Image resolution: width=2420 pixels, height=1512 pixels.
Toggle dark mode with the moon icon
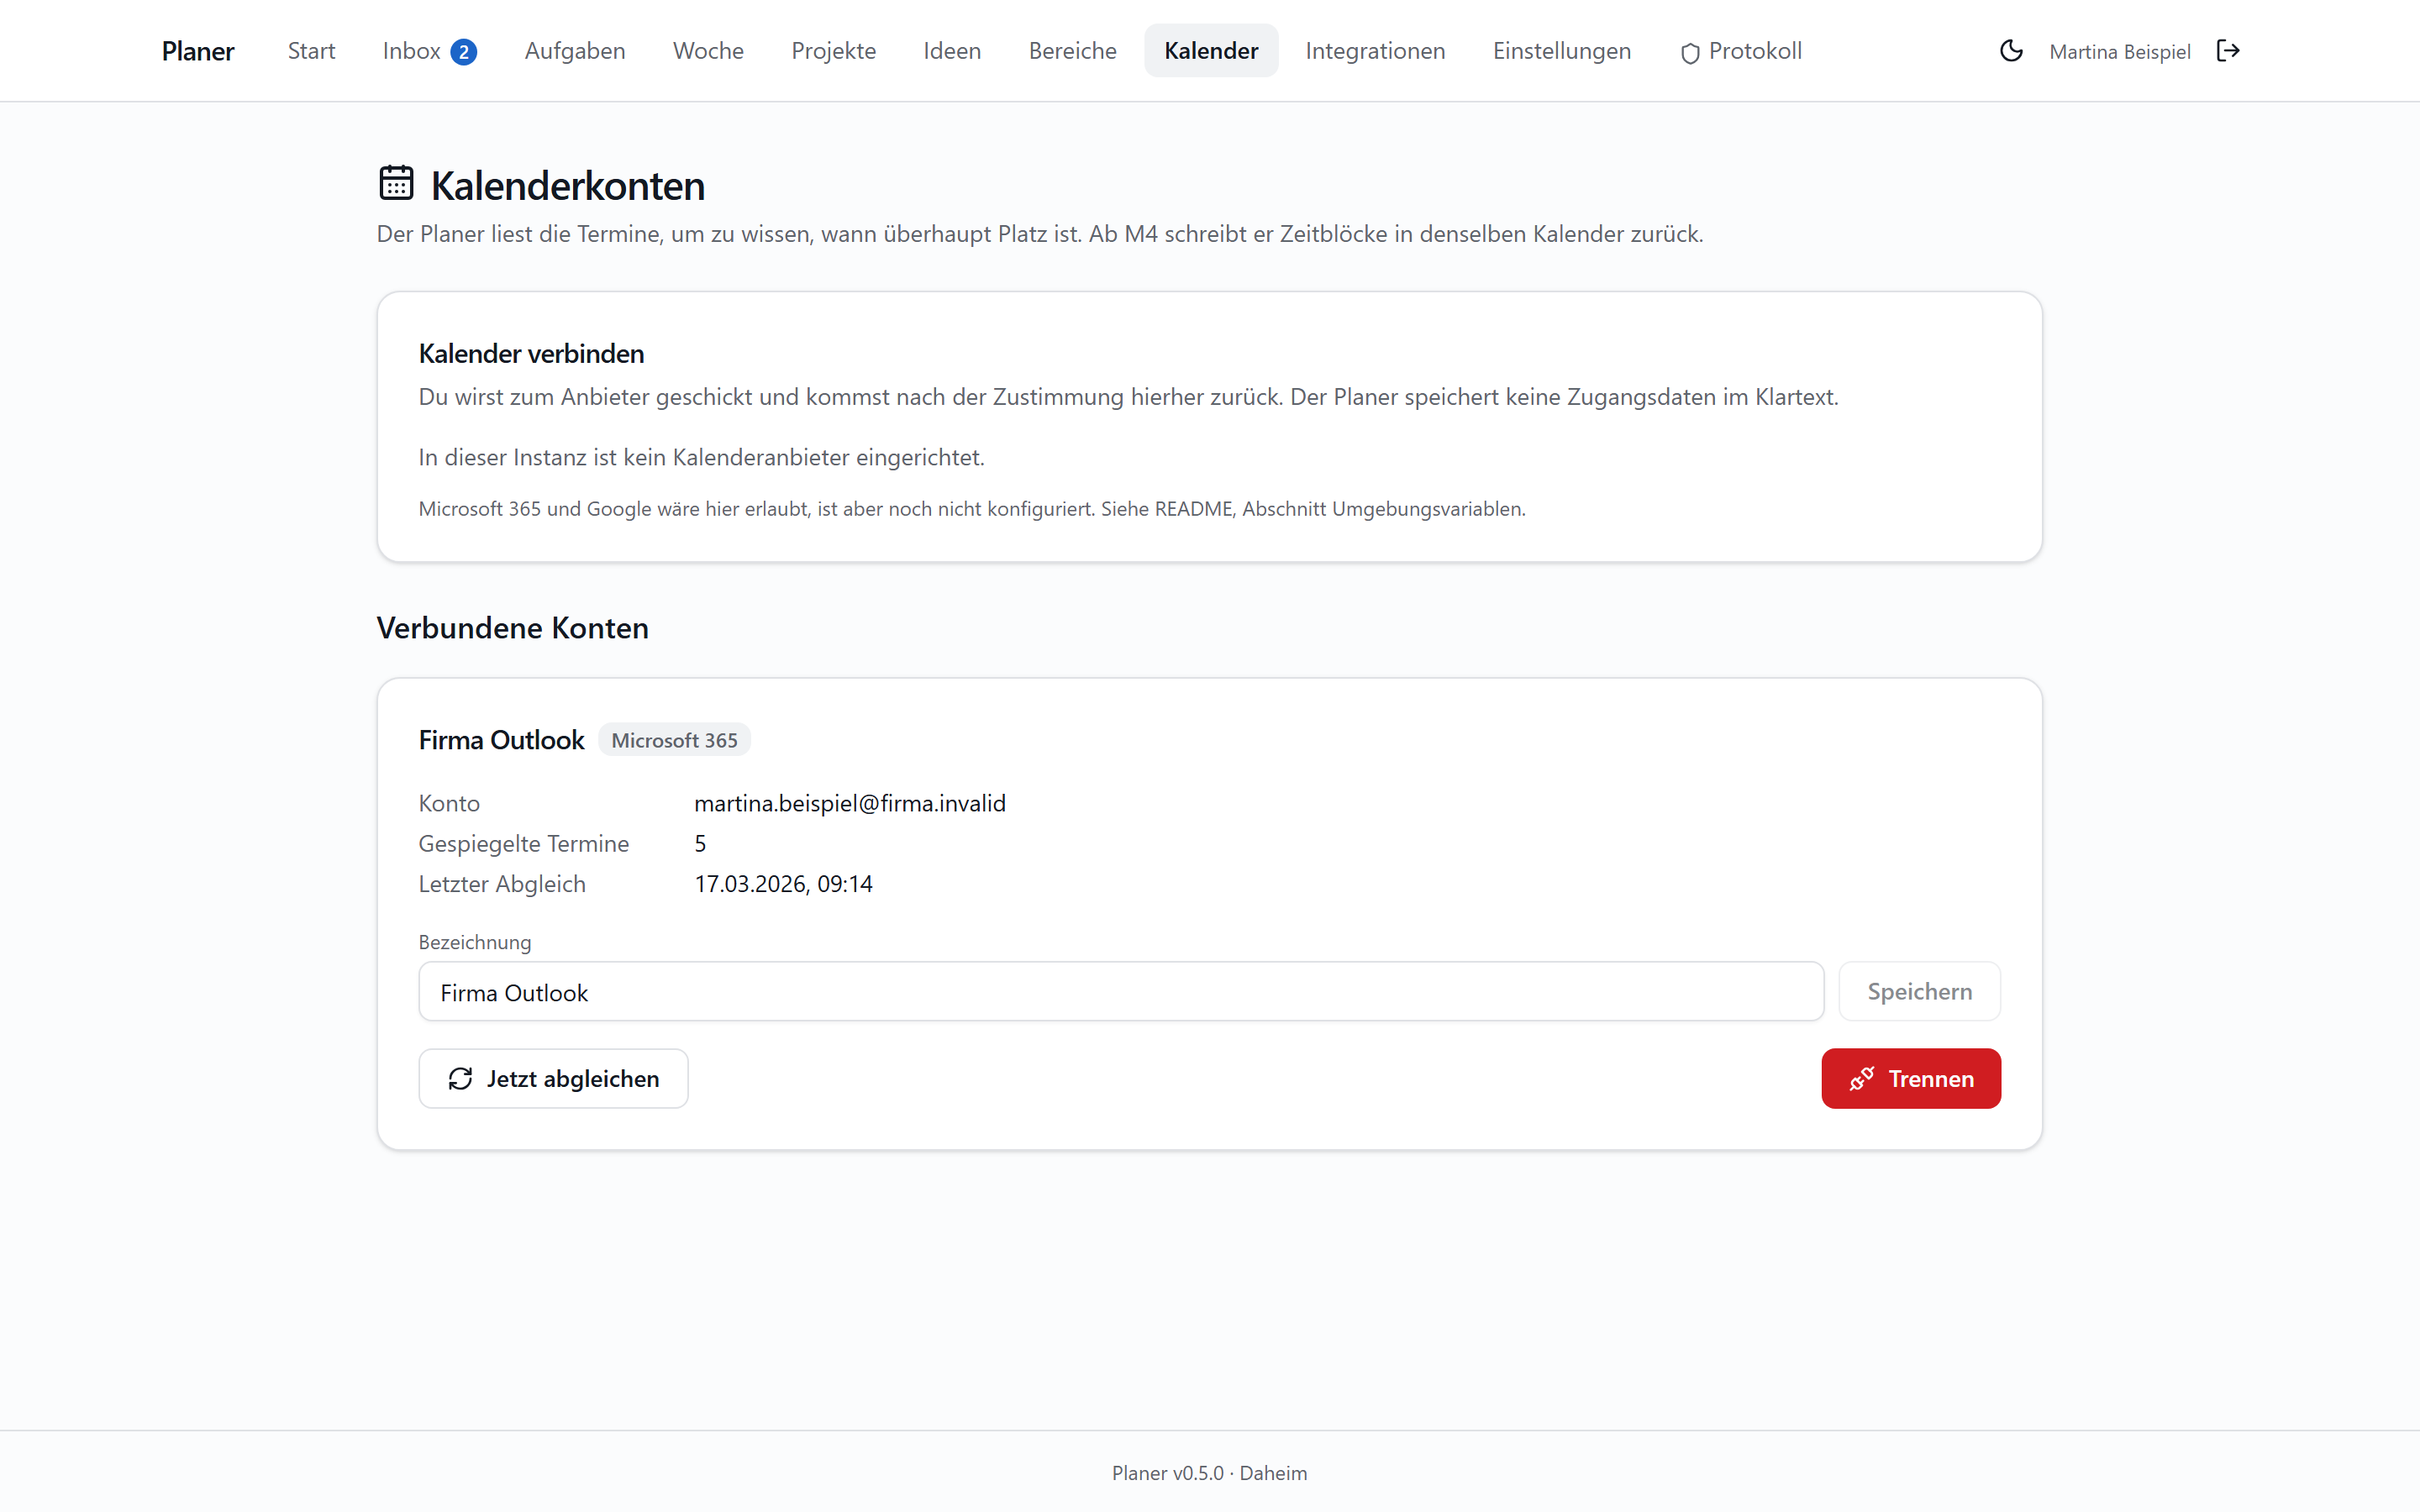tap(2011, 51)
